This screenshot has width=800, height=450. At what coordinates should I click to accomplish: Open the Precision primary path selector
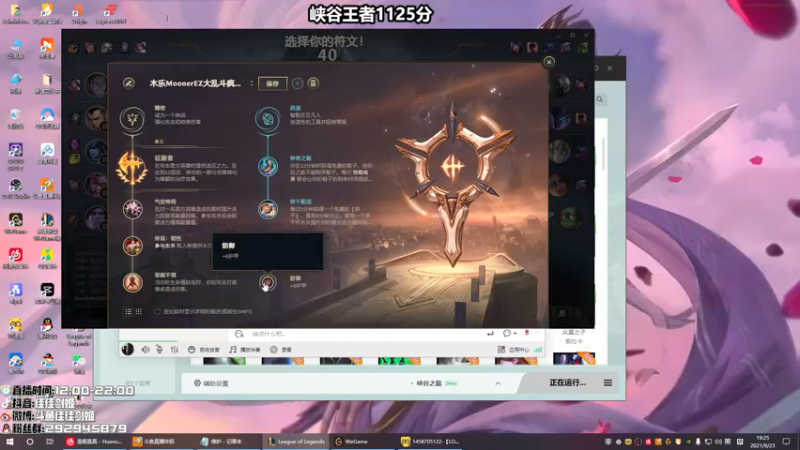pos(132,119)
